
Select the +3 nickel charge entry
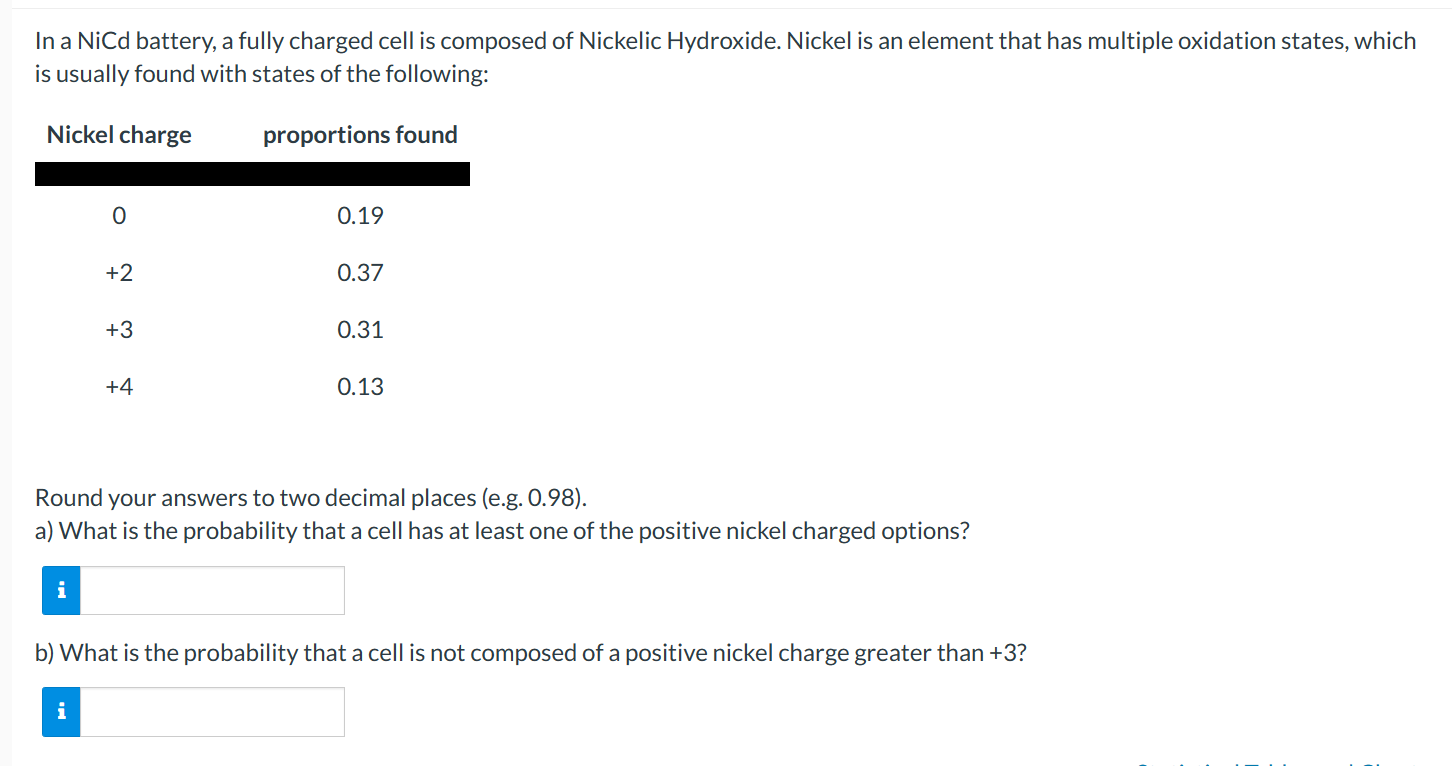coord(118,329)
